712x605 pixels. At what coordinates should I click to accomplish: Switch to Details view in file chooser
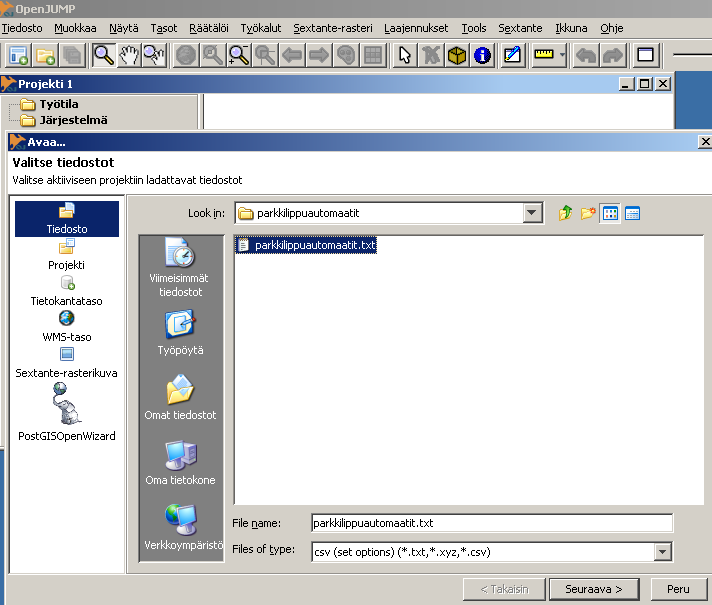[x=633, y=213]
